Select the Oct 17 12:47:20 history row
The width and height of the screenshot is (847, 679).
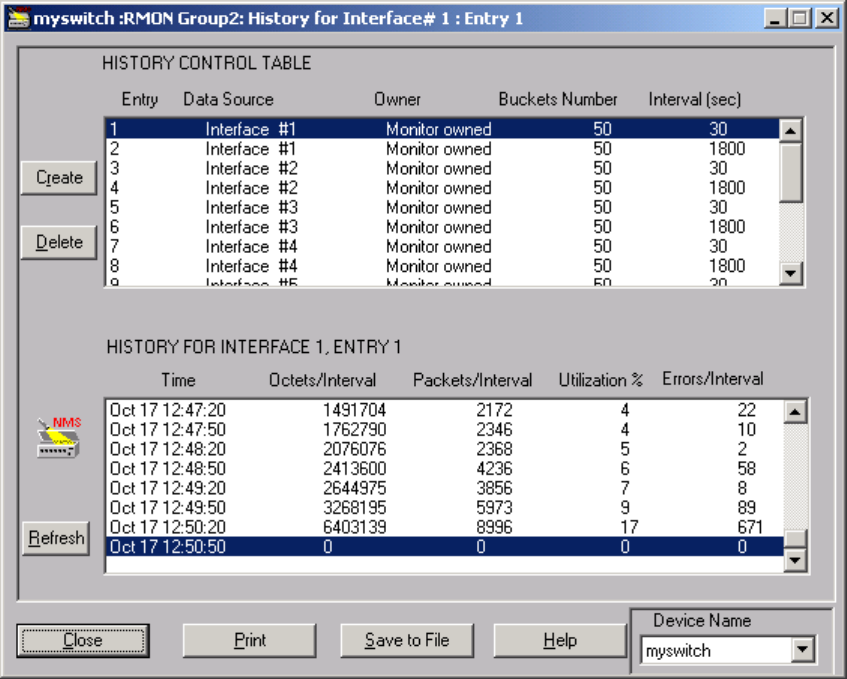[x=440, y=410]
